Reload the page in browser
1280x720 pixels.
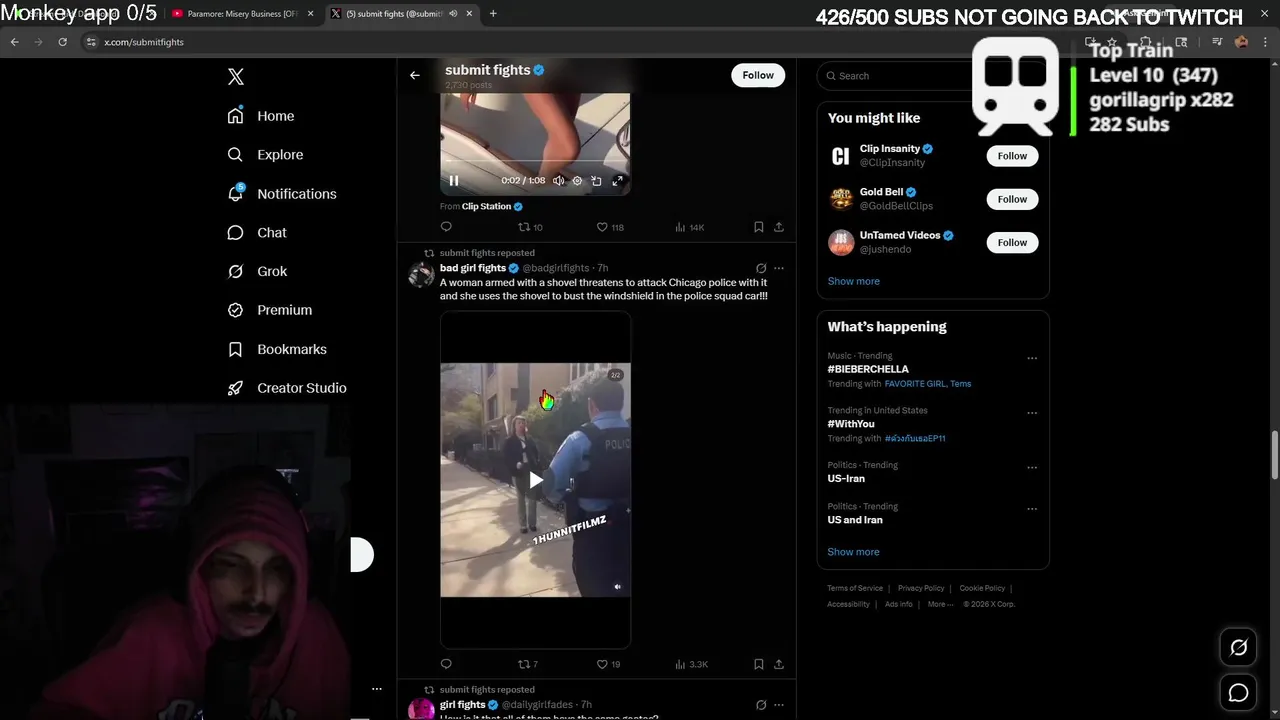coord(62,42)
